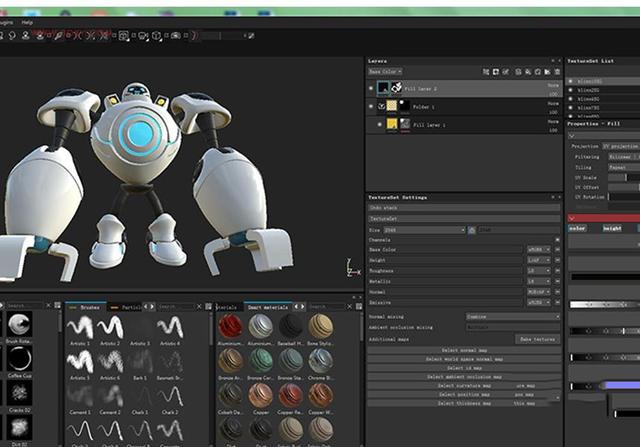Open Base Color channel format dropdown
The height and width of the screenshot is (447, 640).
coord(539,249)
